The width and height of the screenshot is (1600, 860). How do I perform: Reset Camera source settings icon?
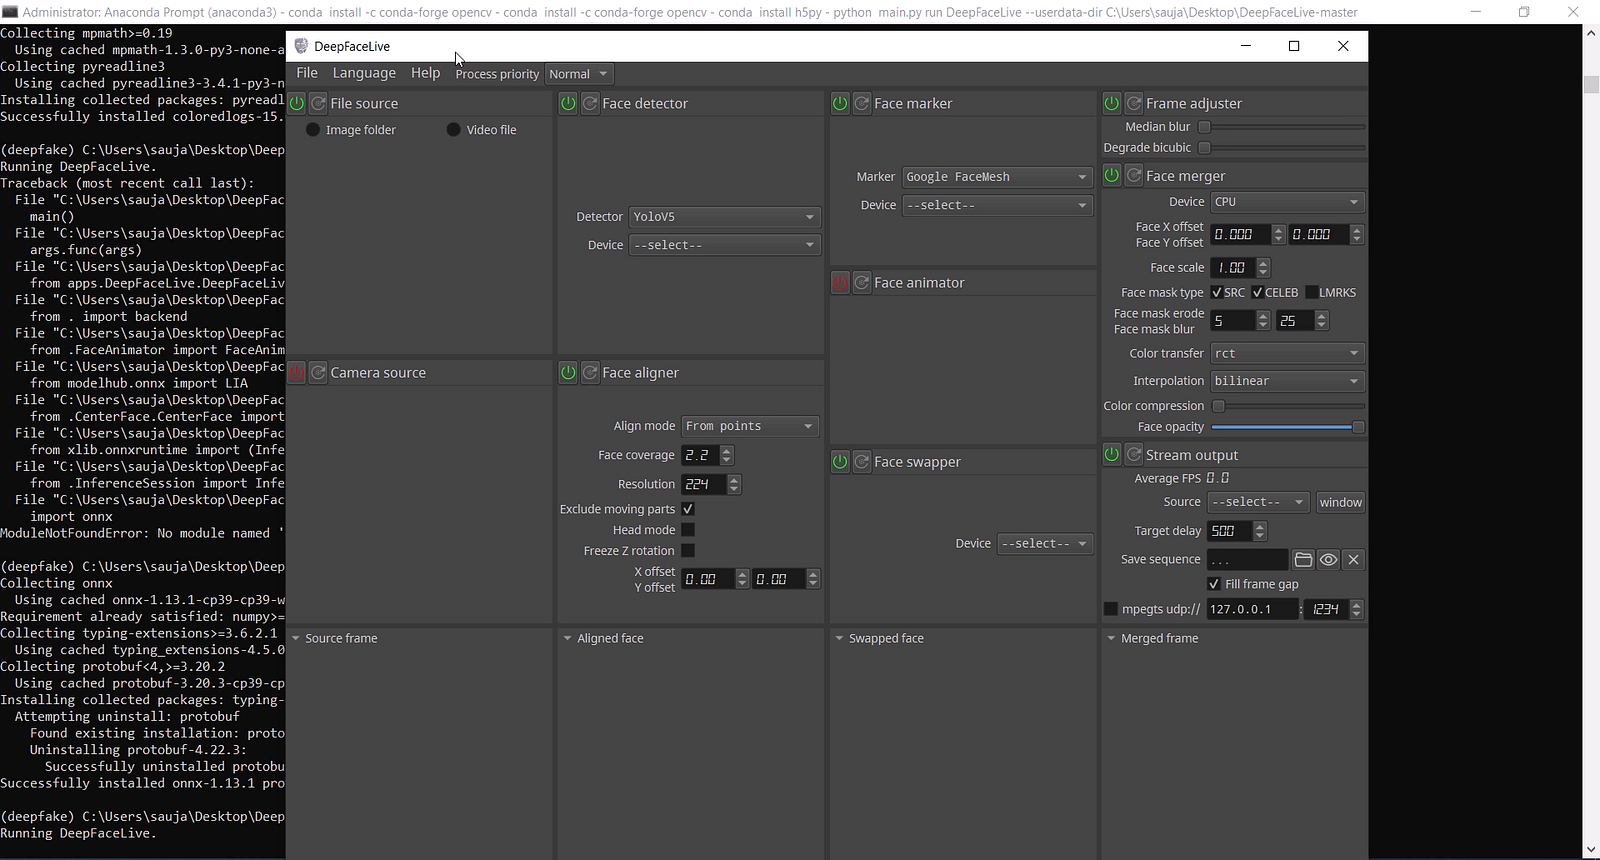pos(318,372)
